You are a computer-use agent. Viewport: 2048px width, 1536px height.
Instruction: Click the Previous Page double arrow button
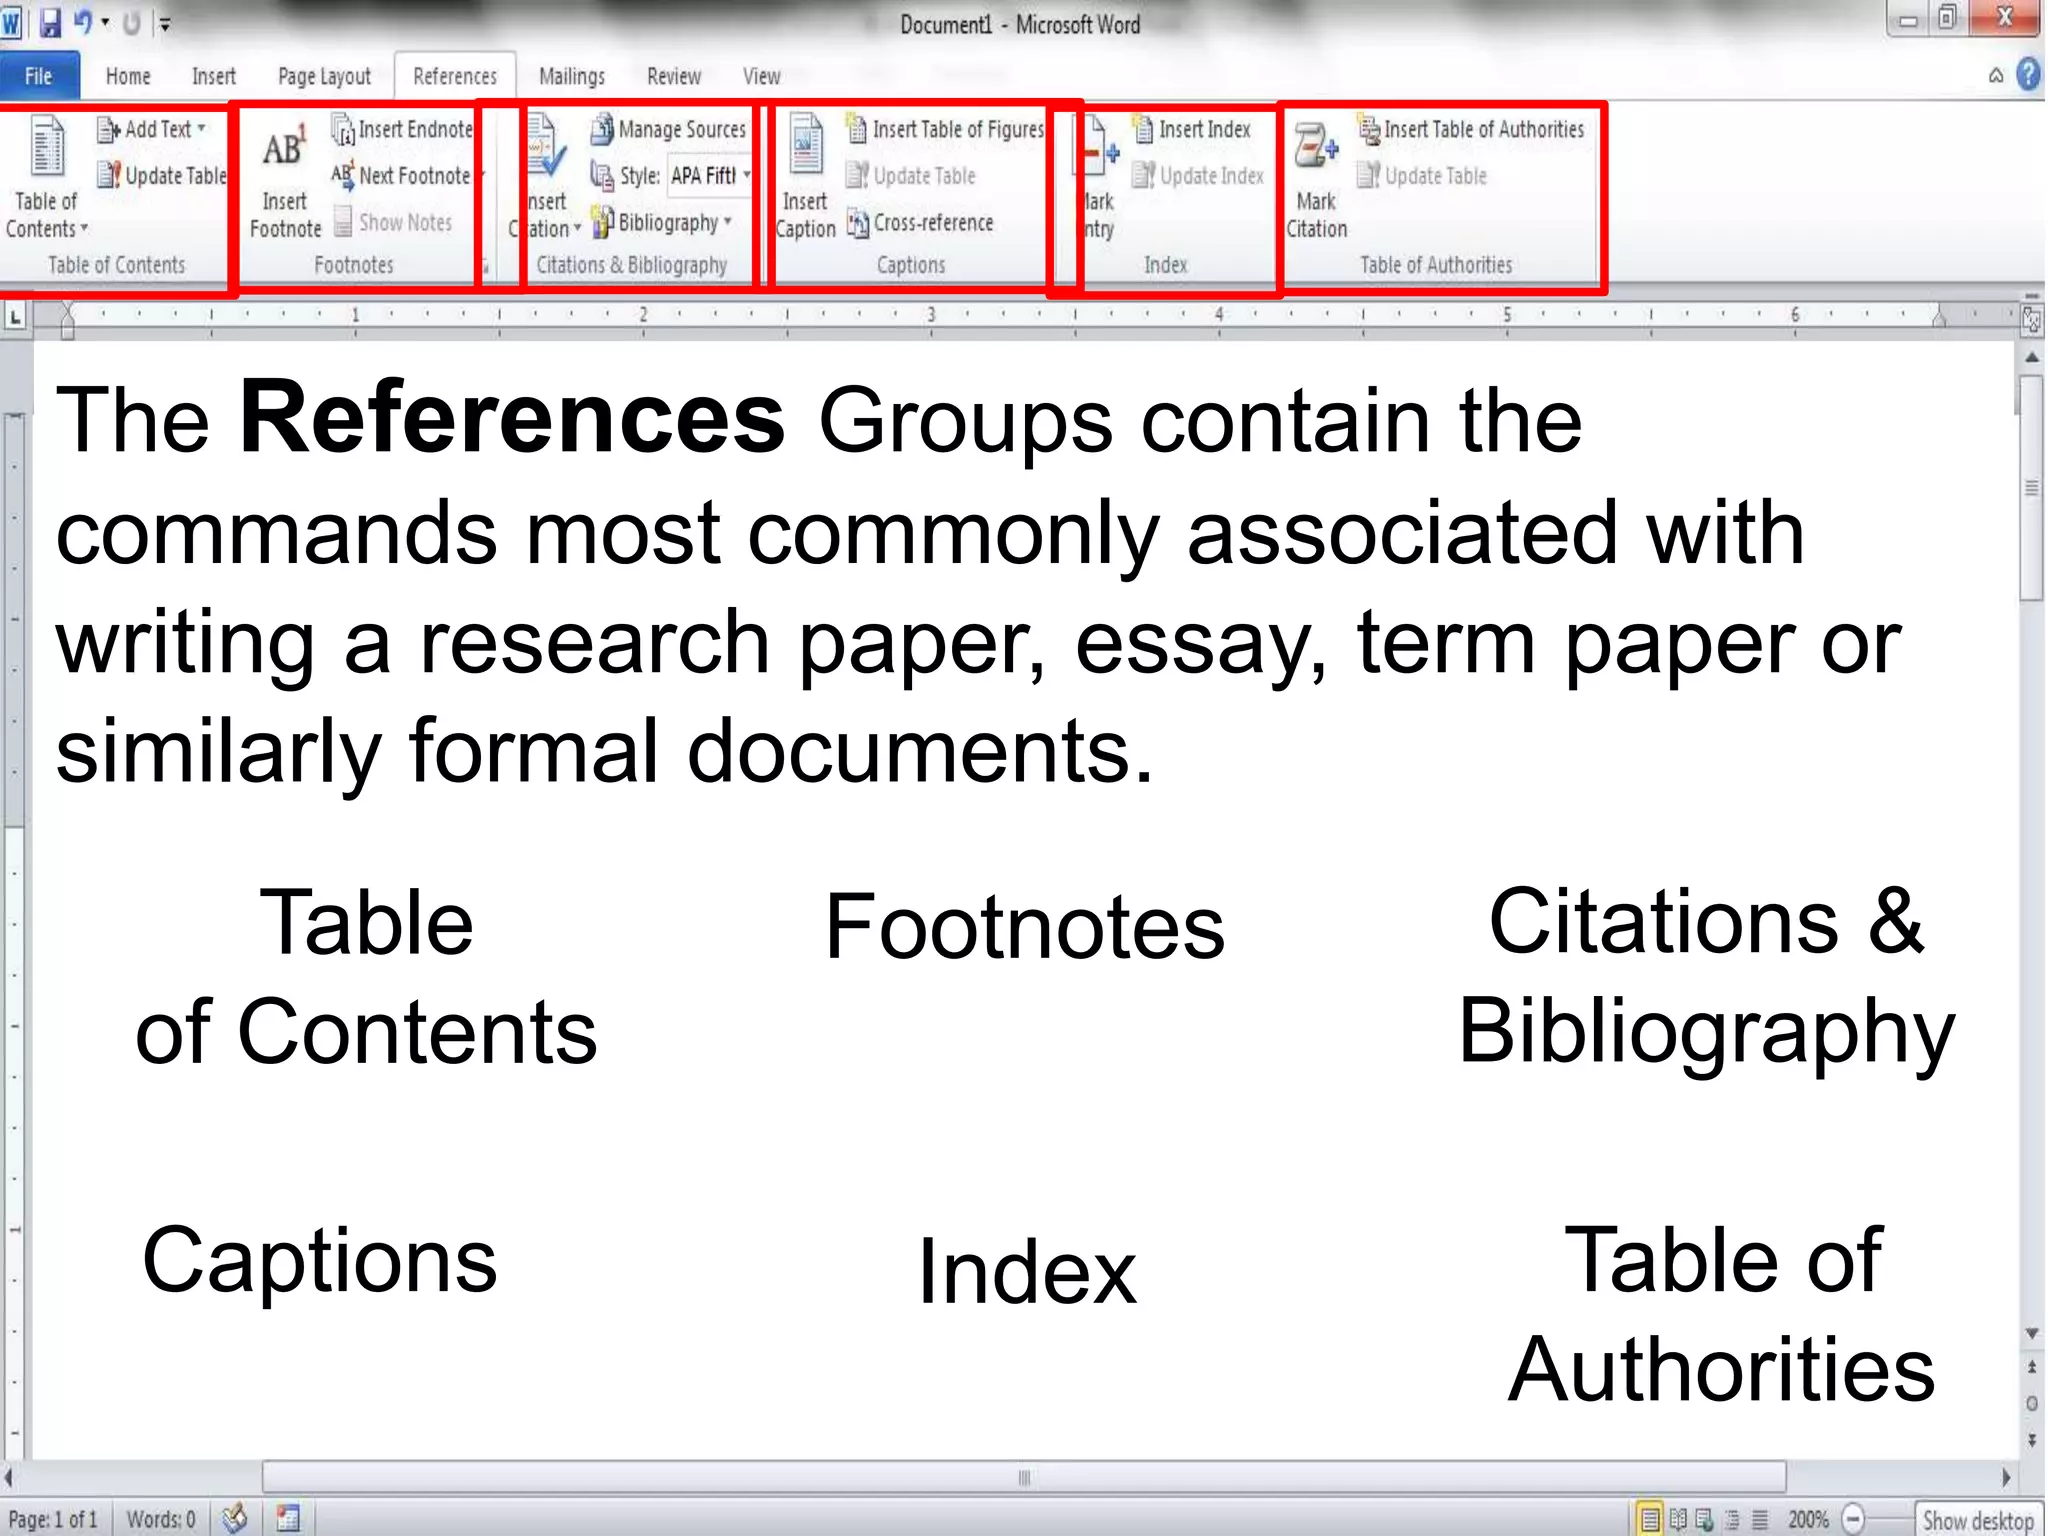(2032, 1367)
